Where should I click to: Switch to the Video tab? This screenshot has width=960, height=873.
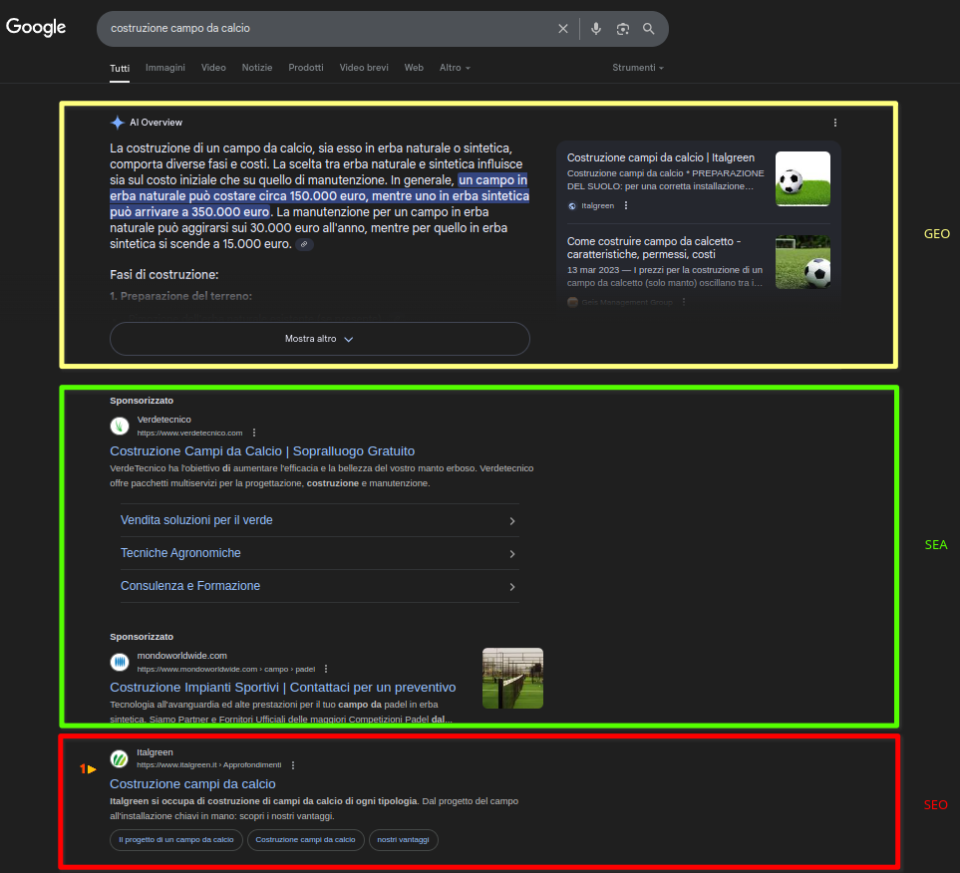point(214,67)
